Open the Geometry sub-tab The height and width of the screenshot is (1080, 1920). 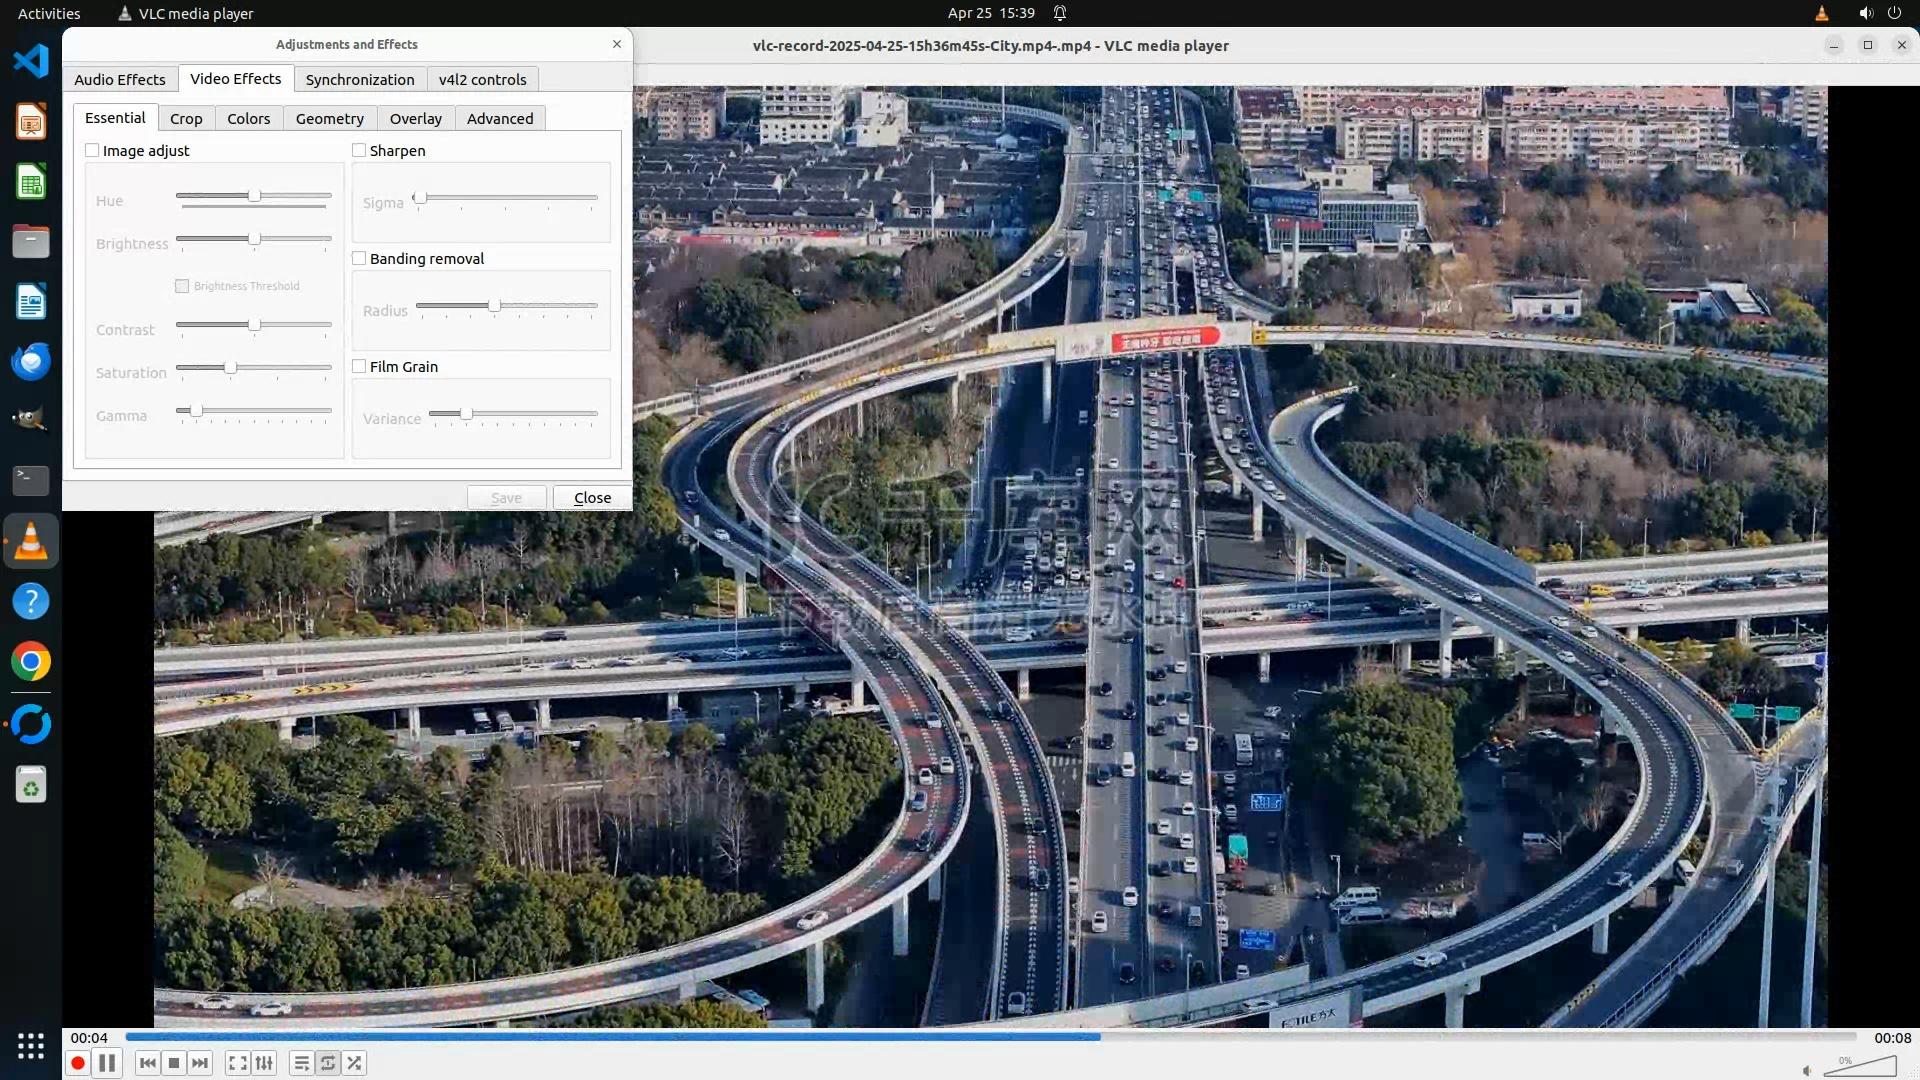(x=329, y=118)
